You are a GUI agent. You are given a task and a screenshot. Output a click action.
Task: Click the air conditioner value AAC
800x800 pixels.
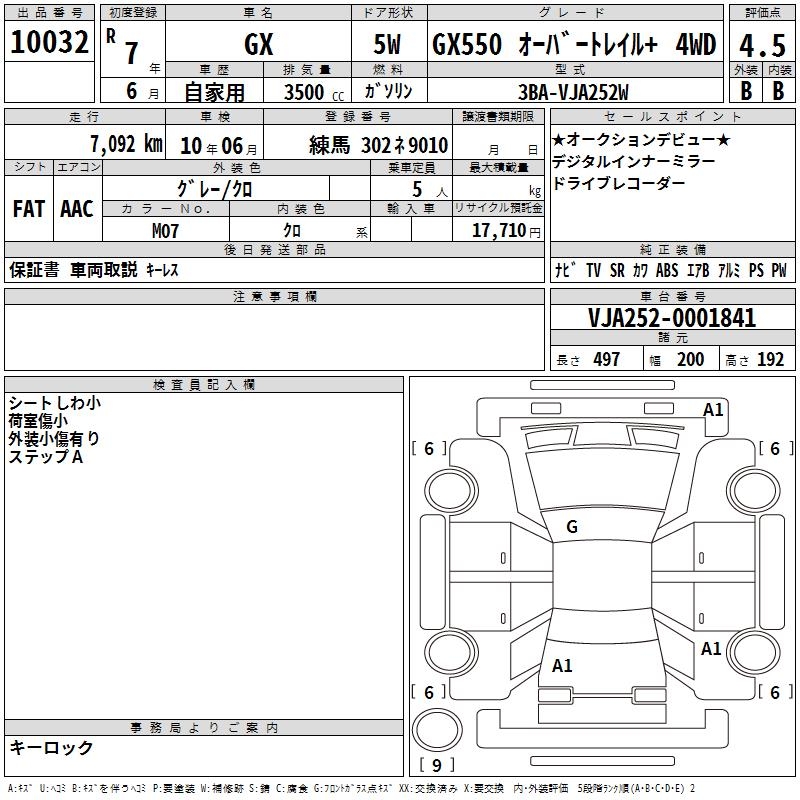(77, 209)
